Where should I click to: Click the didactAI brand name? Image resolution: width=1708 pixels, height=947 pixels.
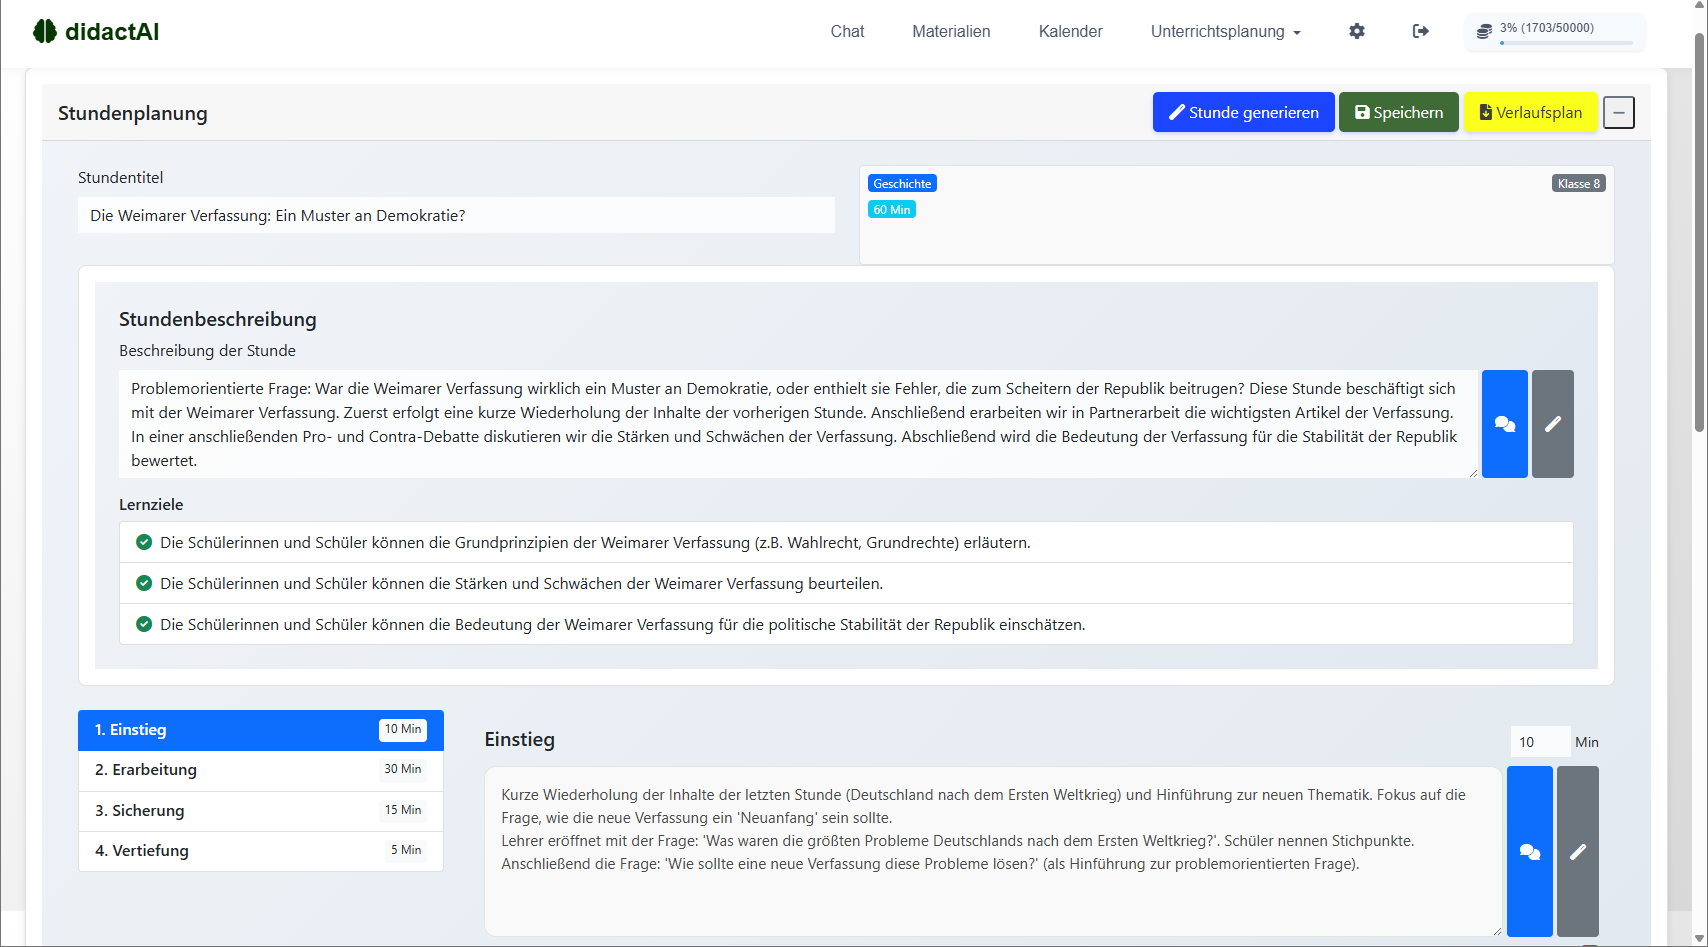tap(112, 31)
